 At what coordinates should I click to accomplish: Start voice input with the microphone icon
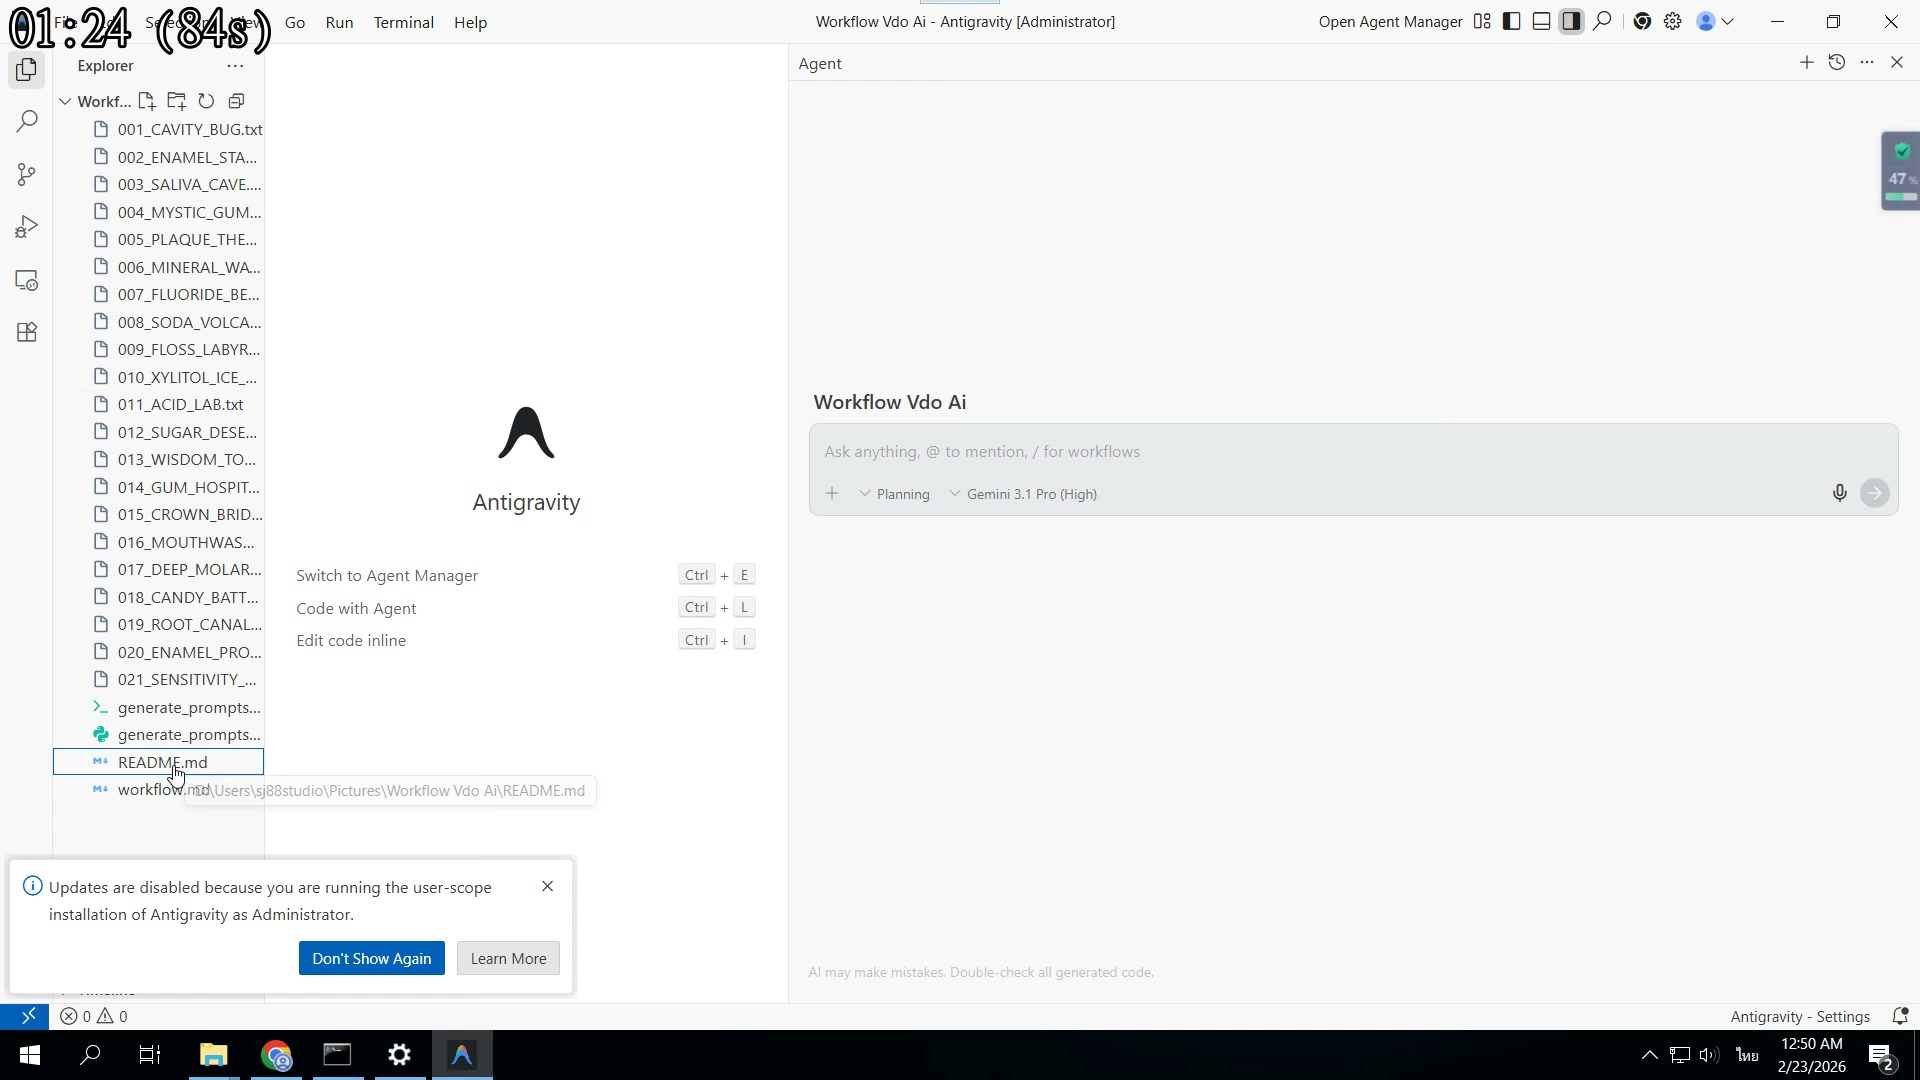(x=1839, y=492)
